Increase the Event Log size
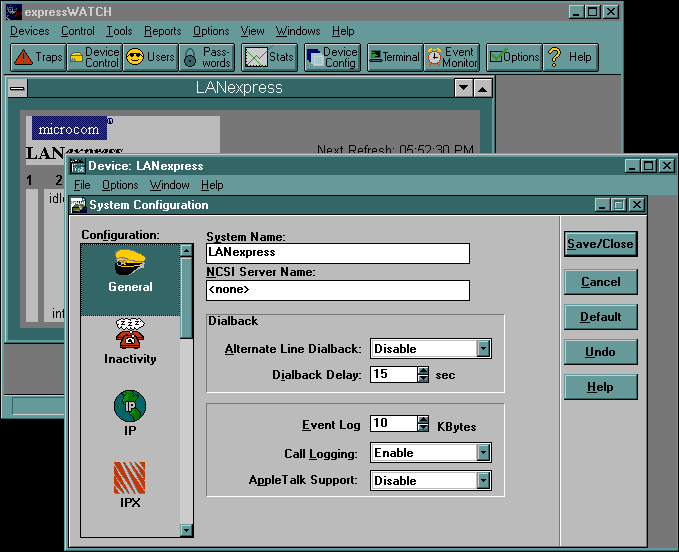 tap(423, 420)
